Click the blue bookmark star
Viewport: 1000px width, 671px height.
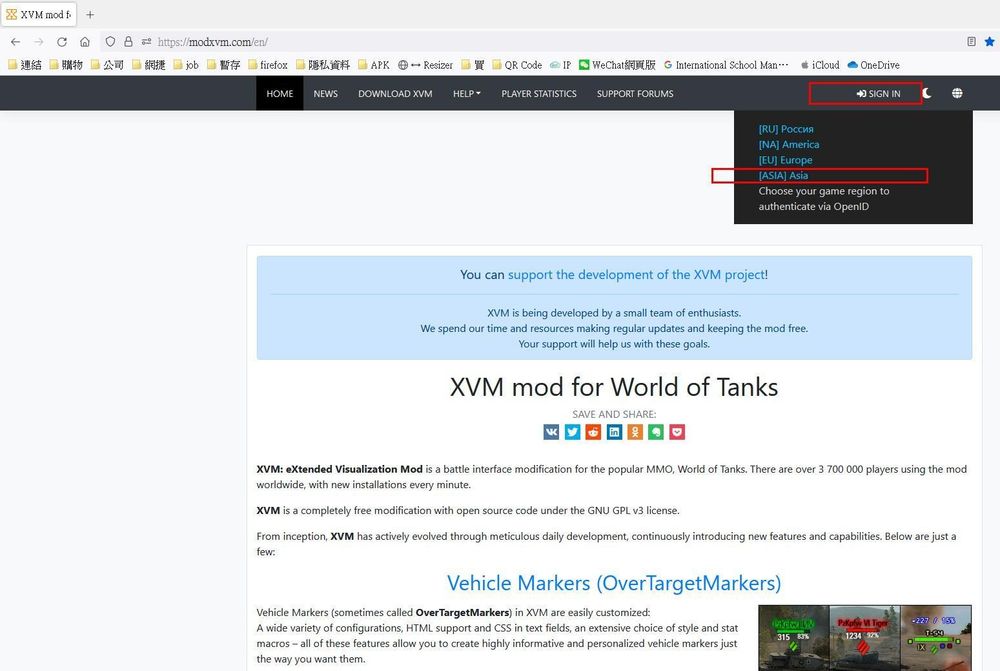point(990,41)
